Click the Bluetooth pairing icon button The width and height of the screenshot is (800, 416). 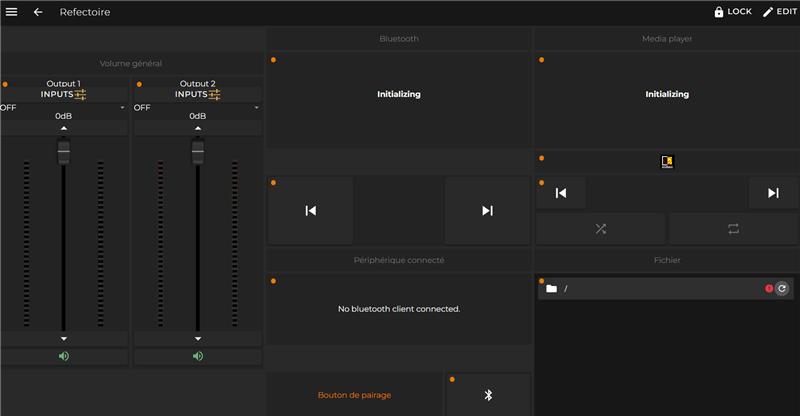[488, 395]
